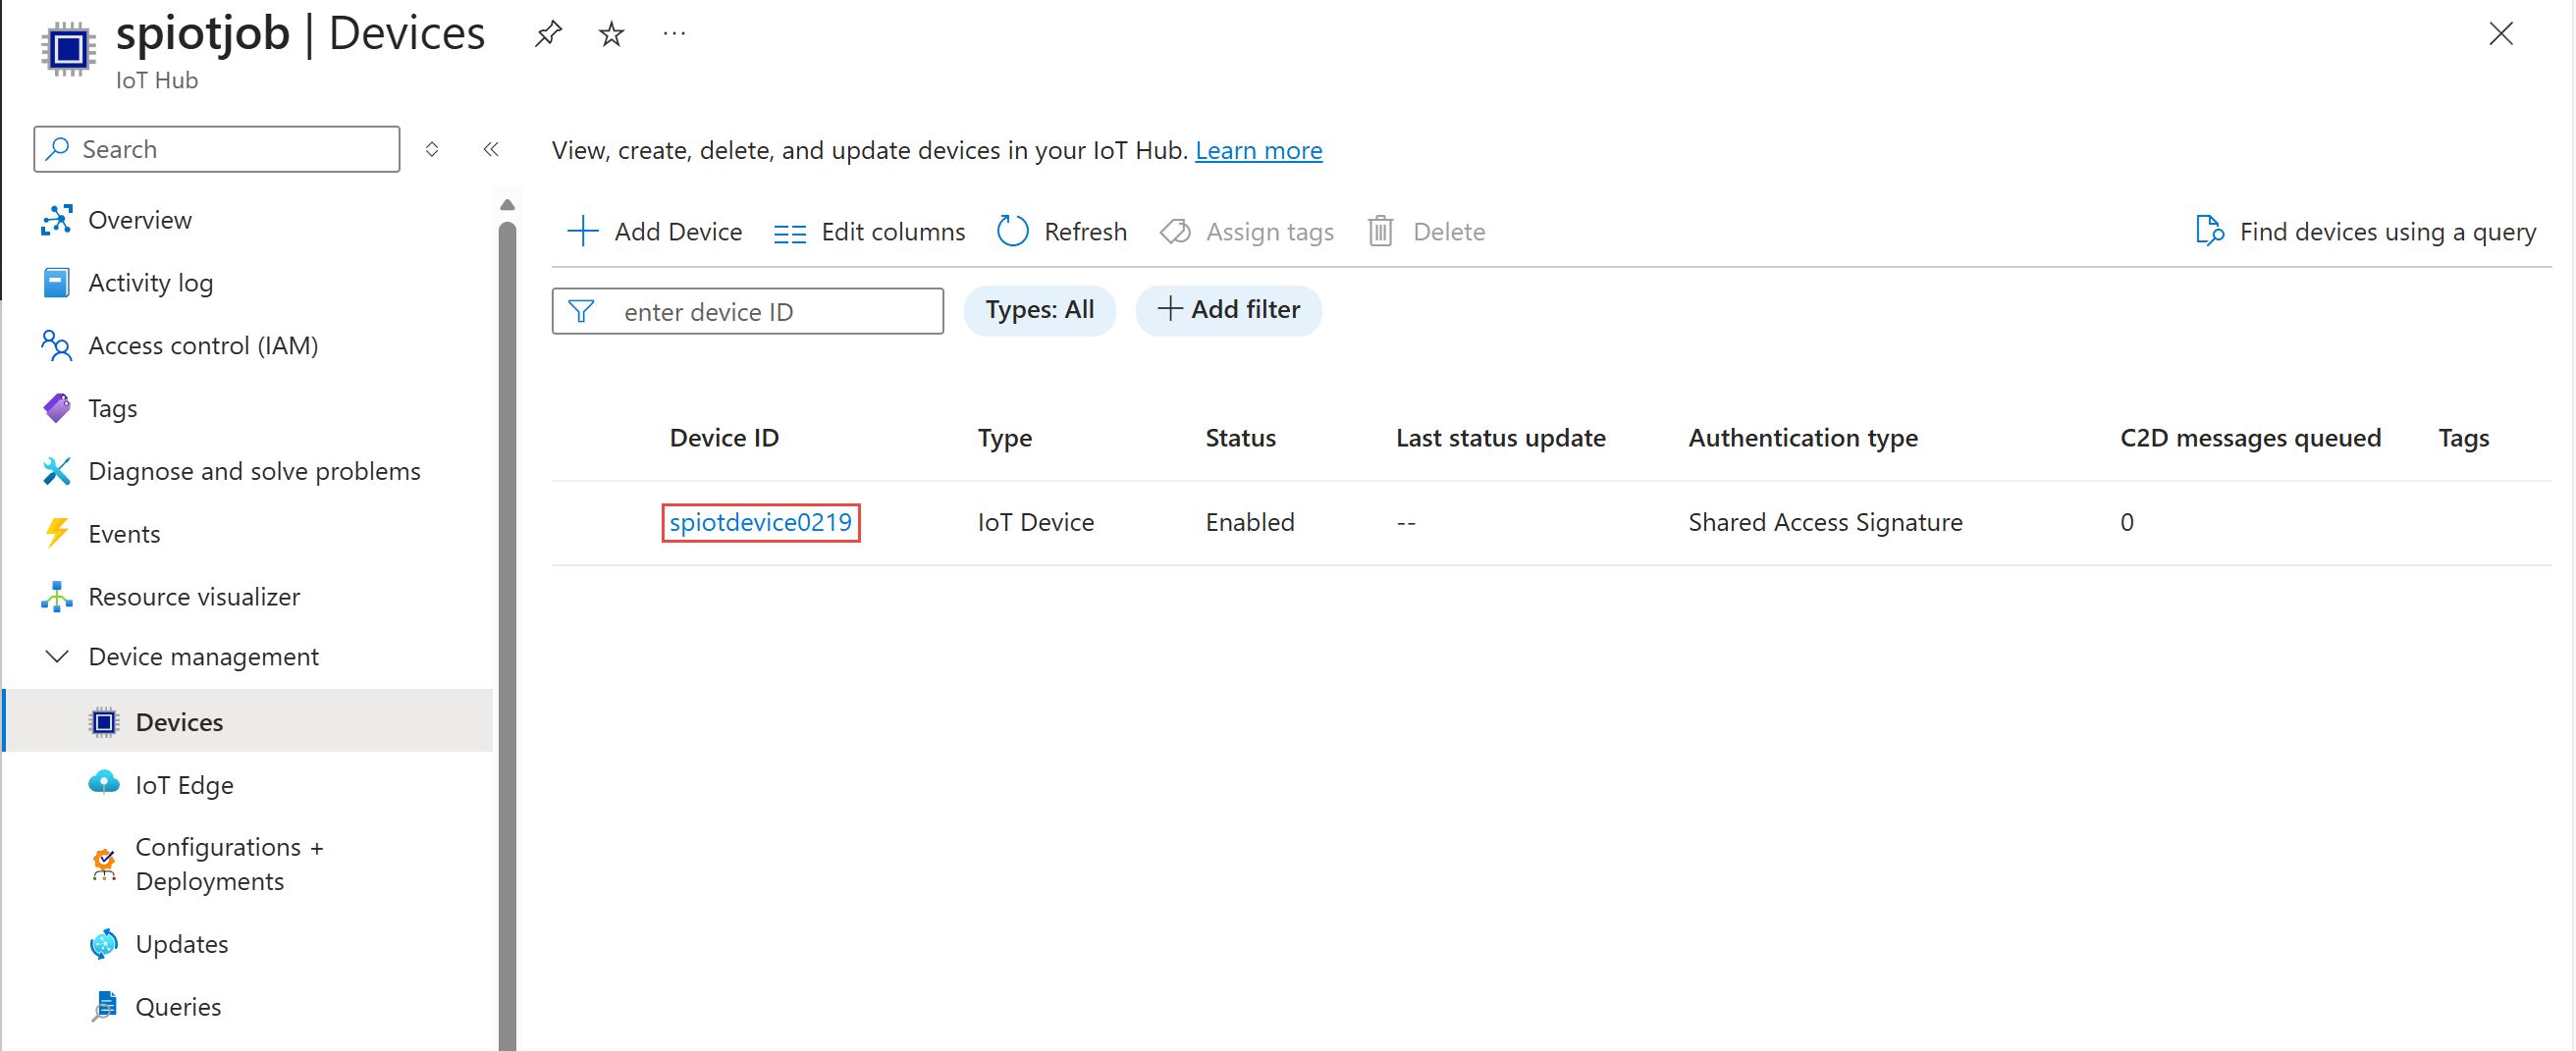
Task: Click the Overview icon
Action: pos(56,220)
